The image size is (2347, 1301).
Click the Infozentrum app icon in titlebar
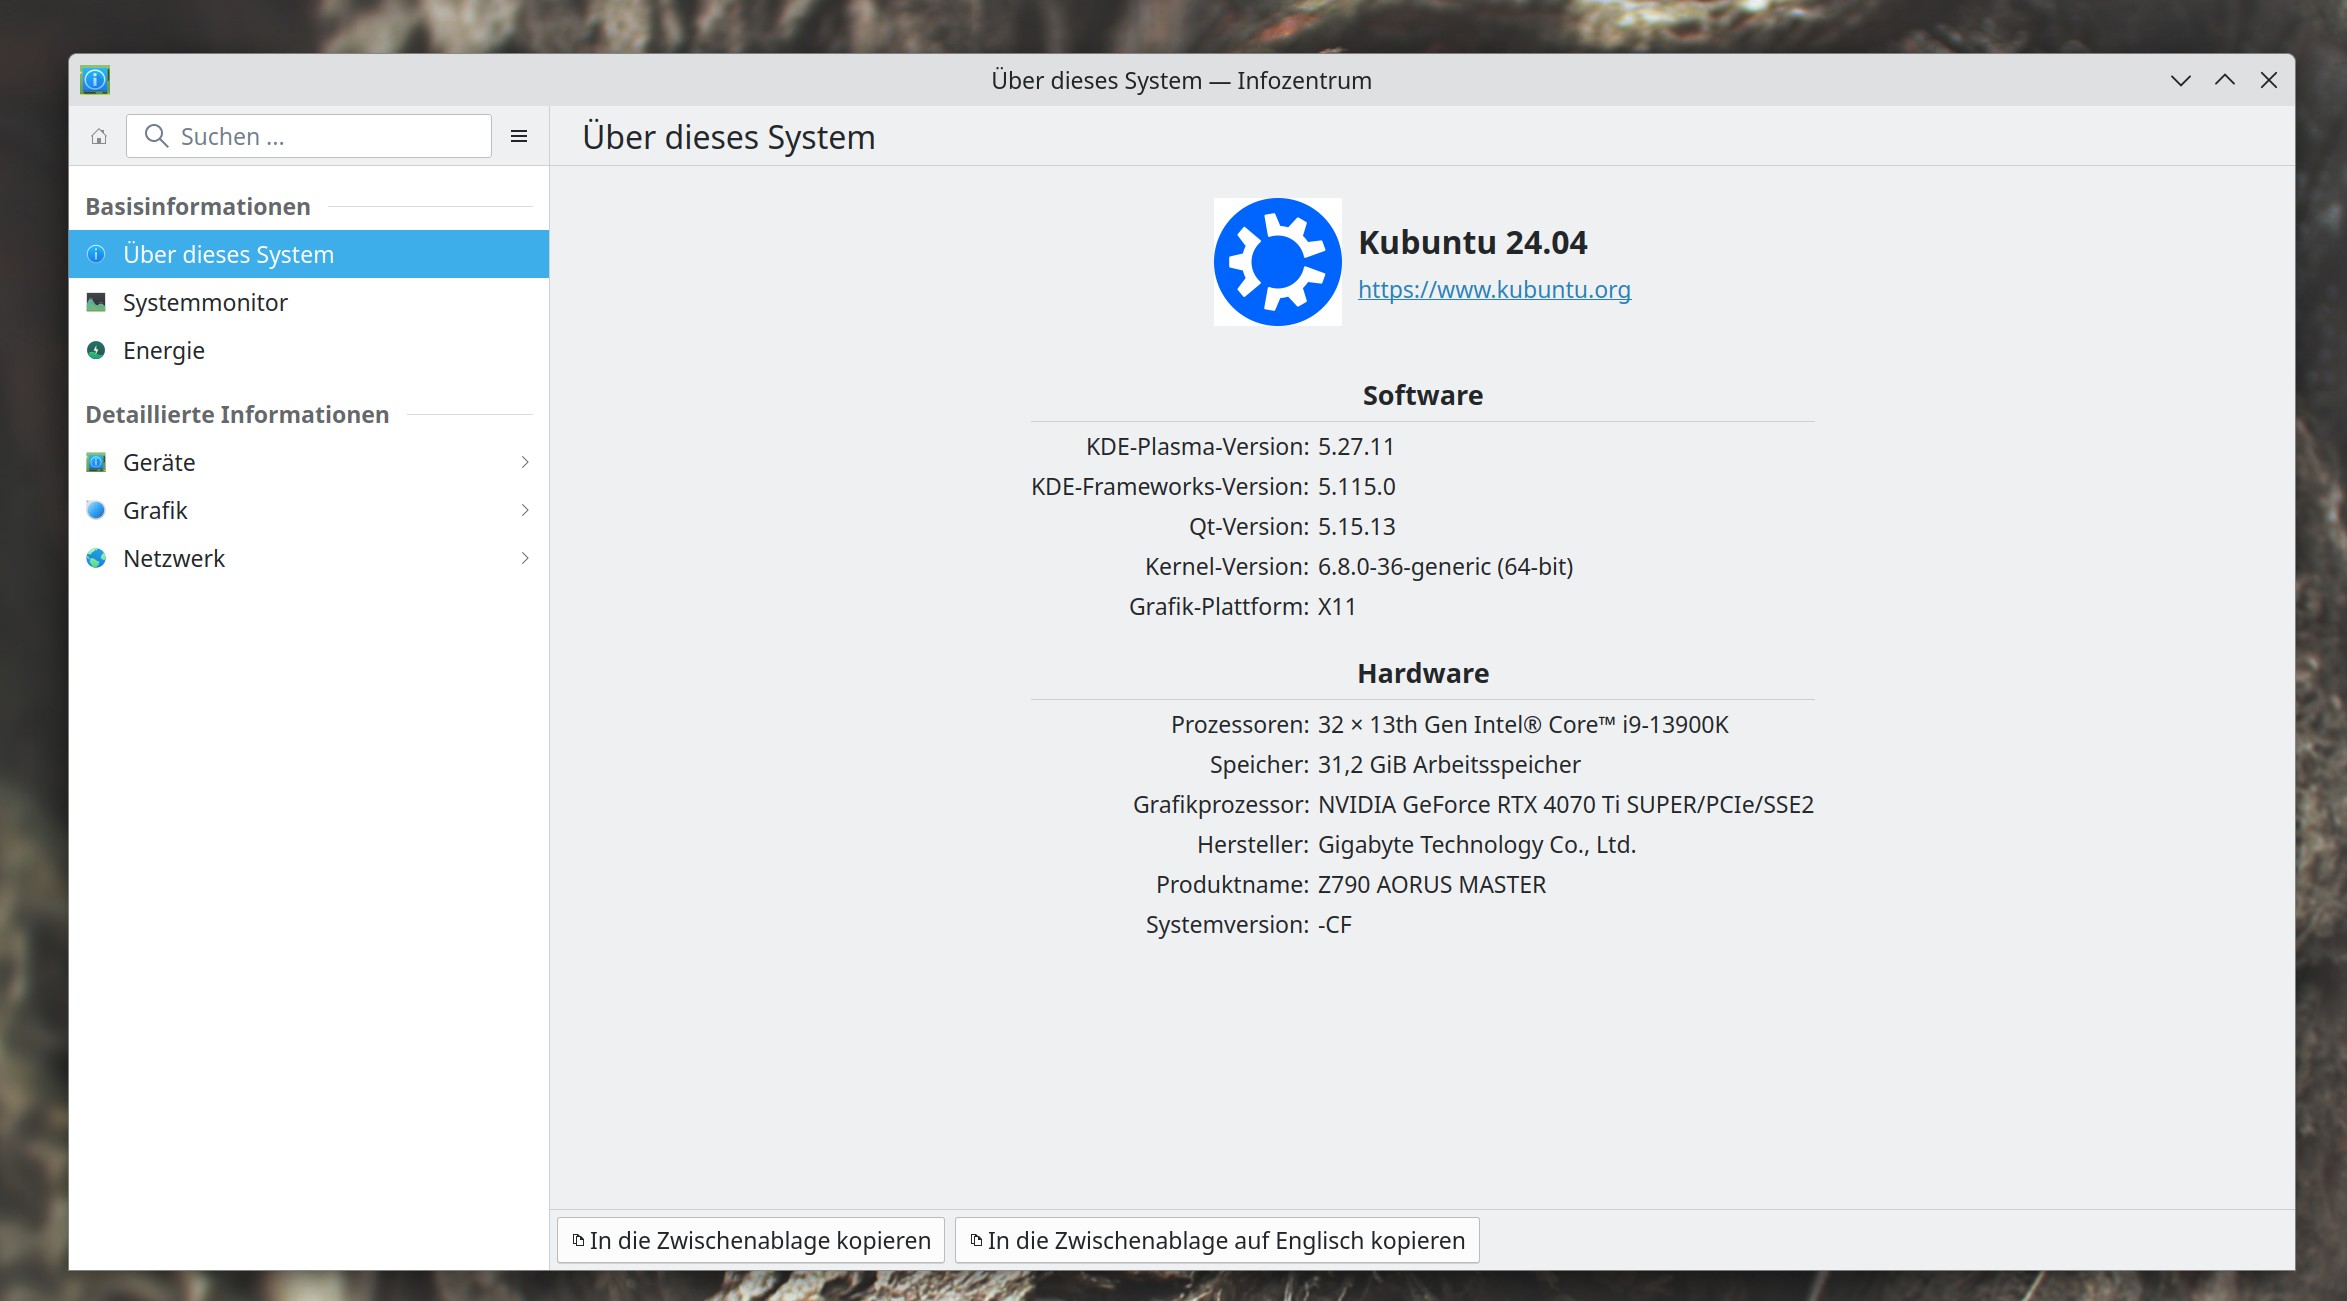pyautogui.click(x=95, y=80)
